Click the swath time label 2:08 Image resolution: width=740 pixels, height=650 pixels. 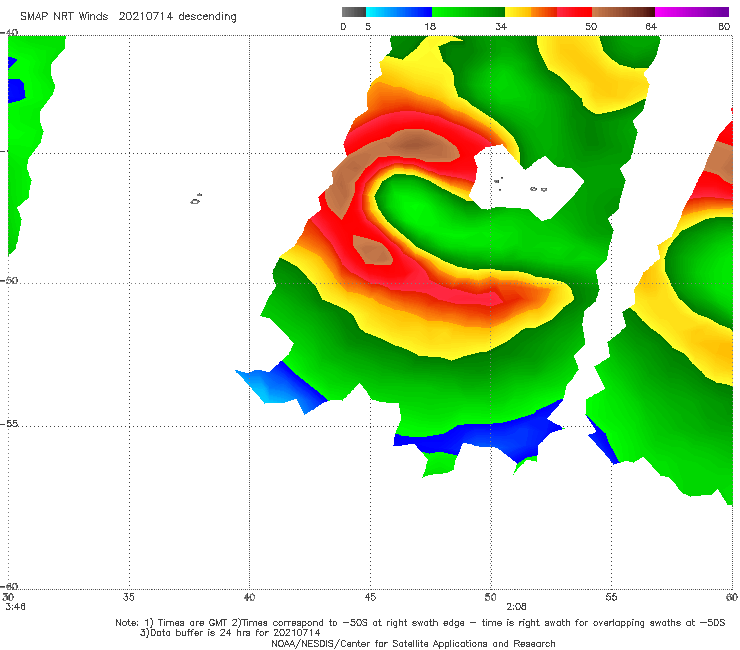[516, 606]
